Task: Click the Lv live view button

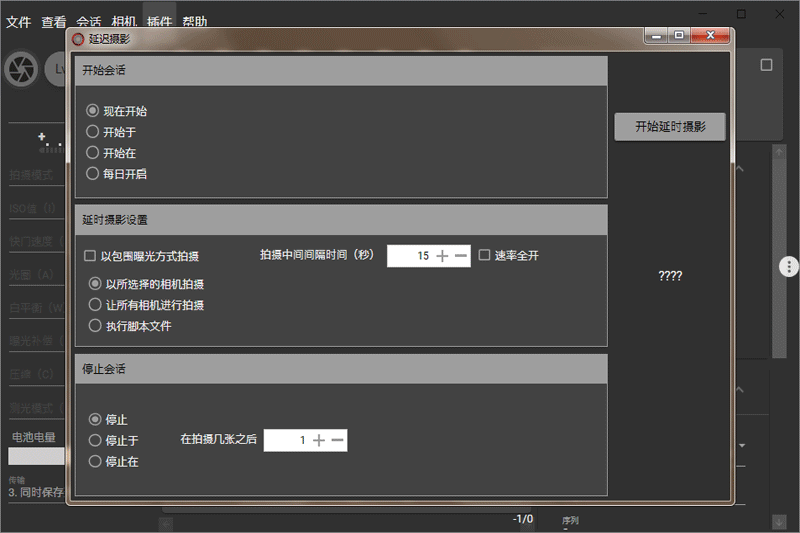Action: pyautogui.click(x=55, y=68)
